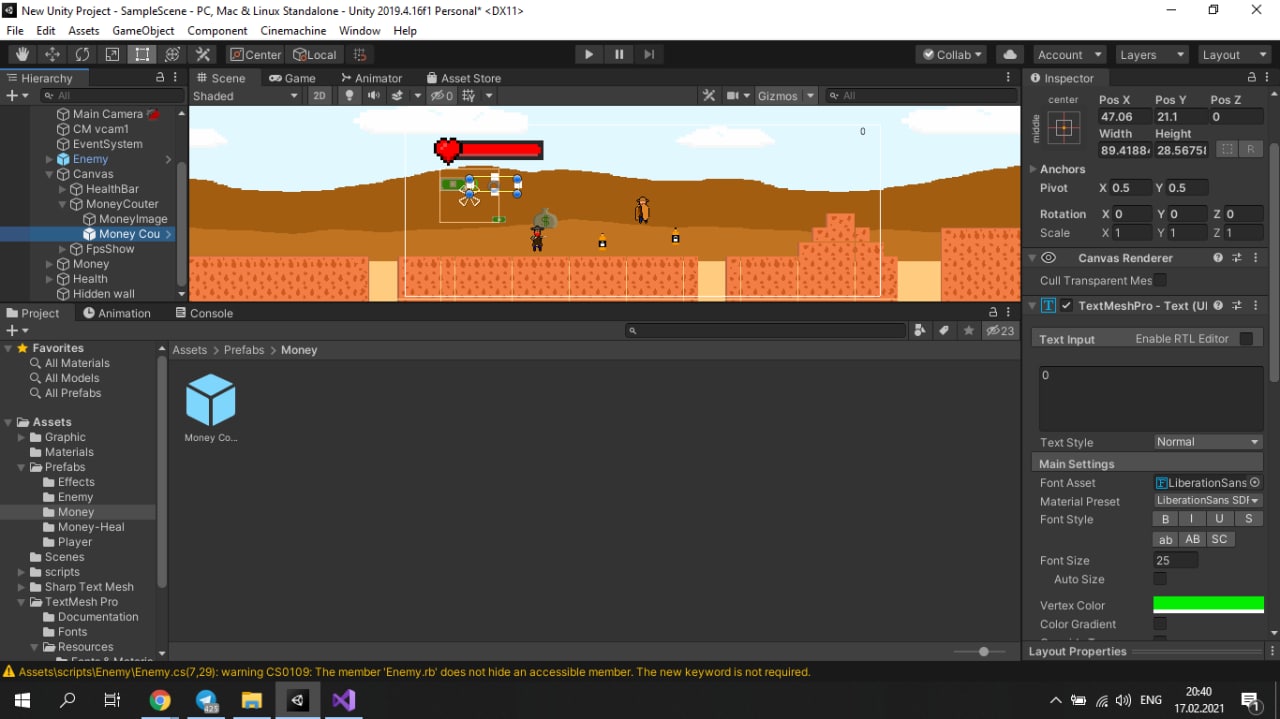This screenshot has width=1280, height=719.
Task: Open Canvas Renderer help reference
Action: [x=1218, y=258]
